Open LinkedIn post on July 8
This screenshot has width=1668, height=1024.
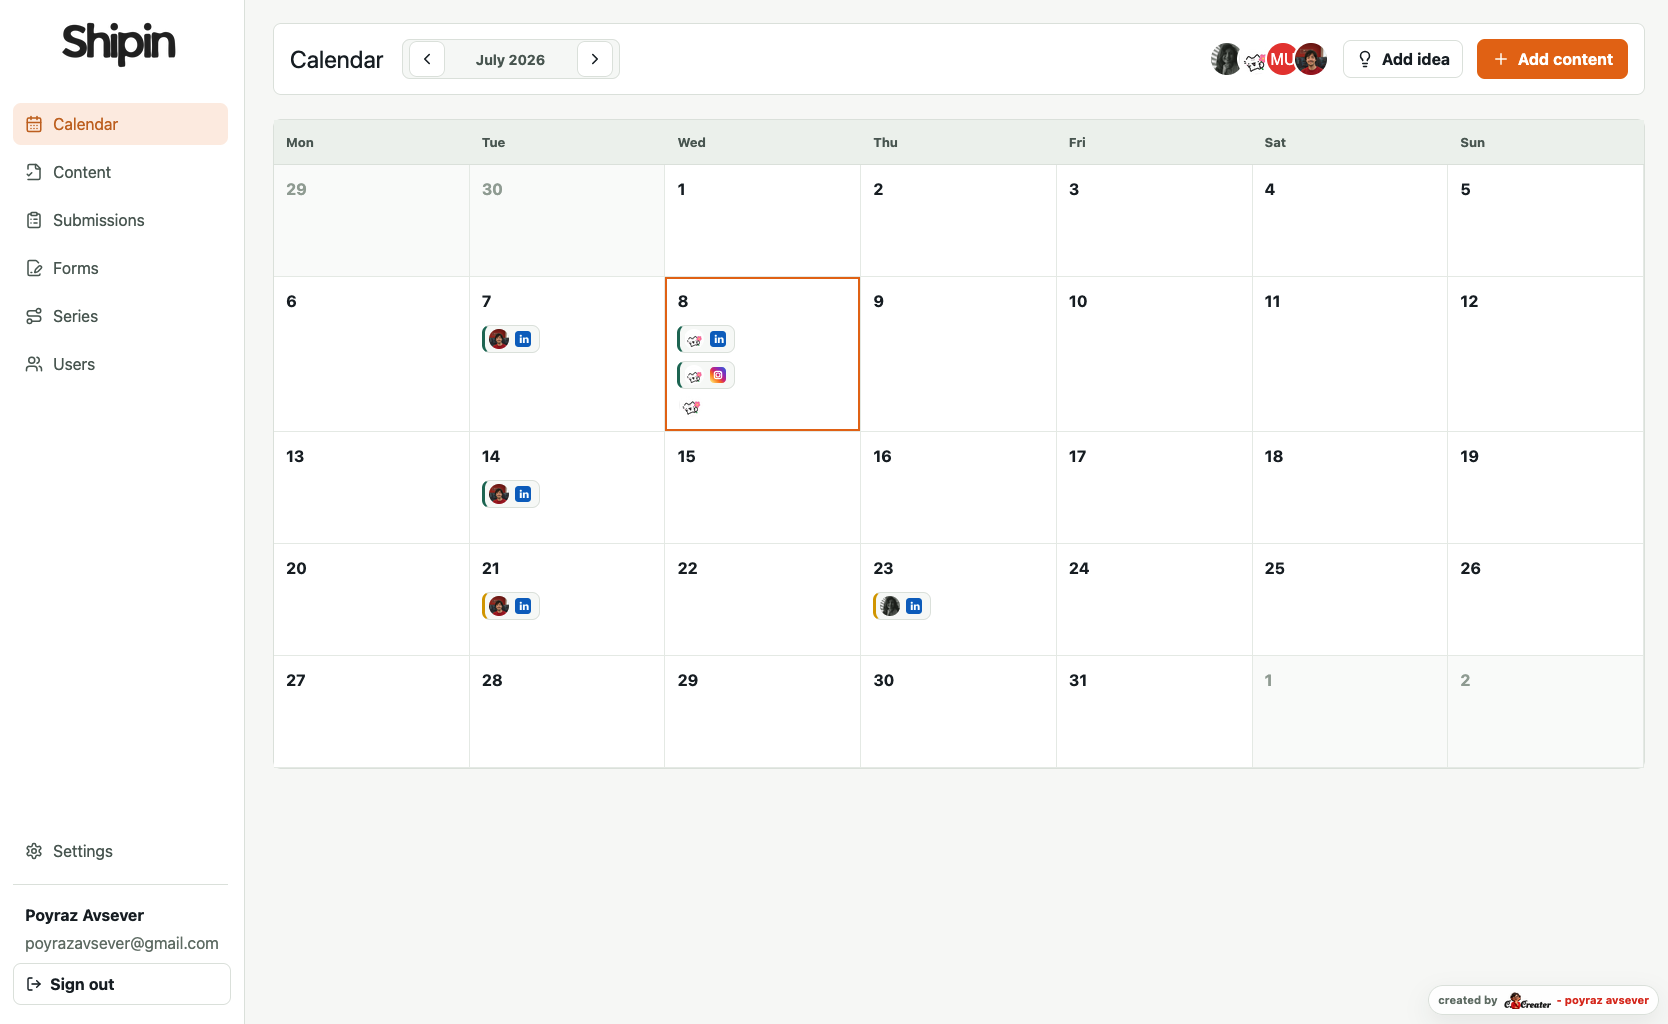(x=706, y=339)
